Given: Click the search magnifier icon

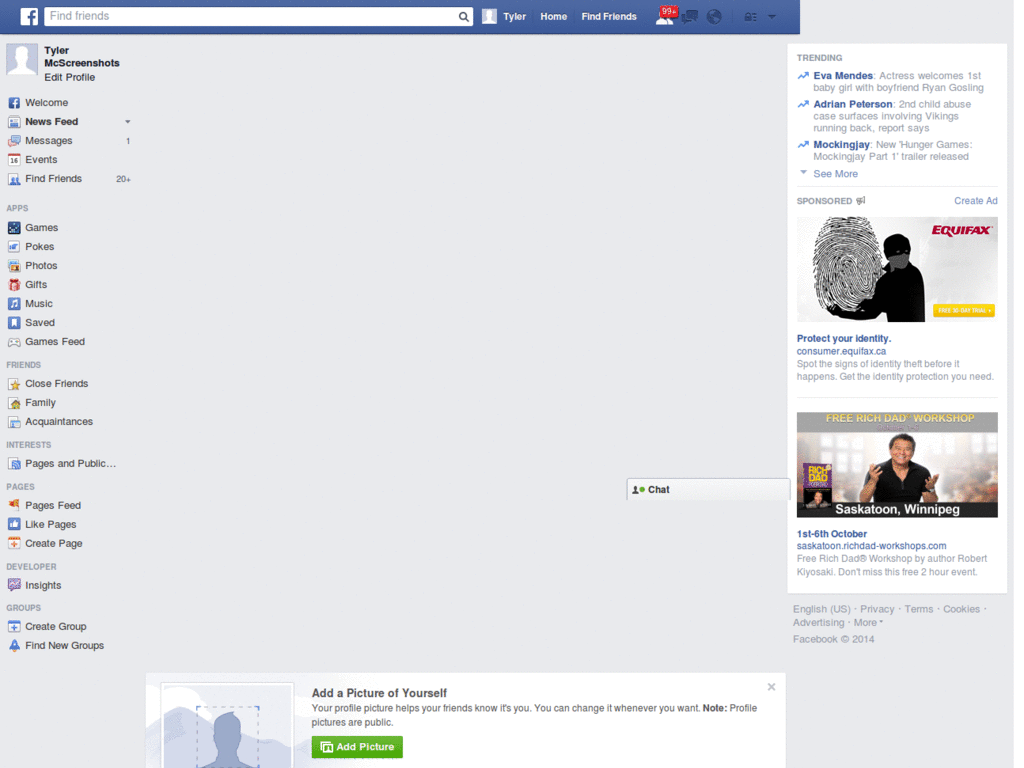Looking at the screenshot, I should point(463,16).
